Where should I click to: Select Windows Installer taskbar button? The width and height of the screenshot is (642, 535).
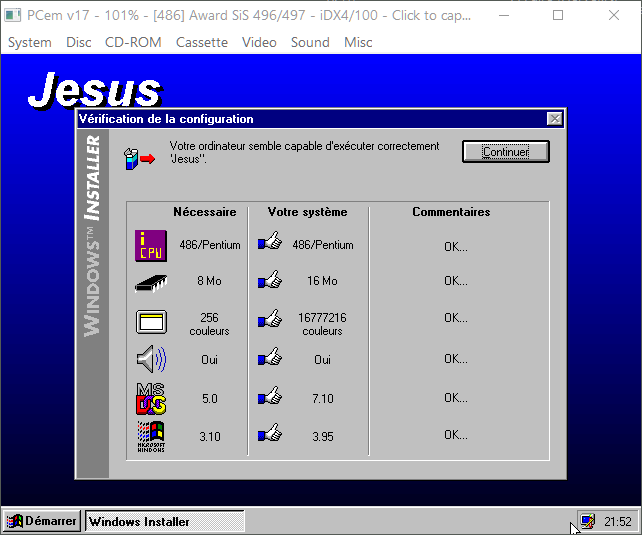164,521
